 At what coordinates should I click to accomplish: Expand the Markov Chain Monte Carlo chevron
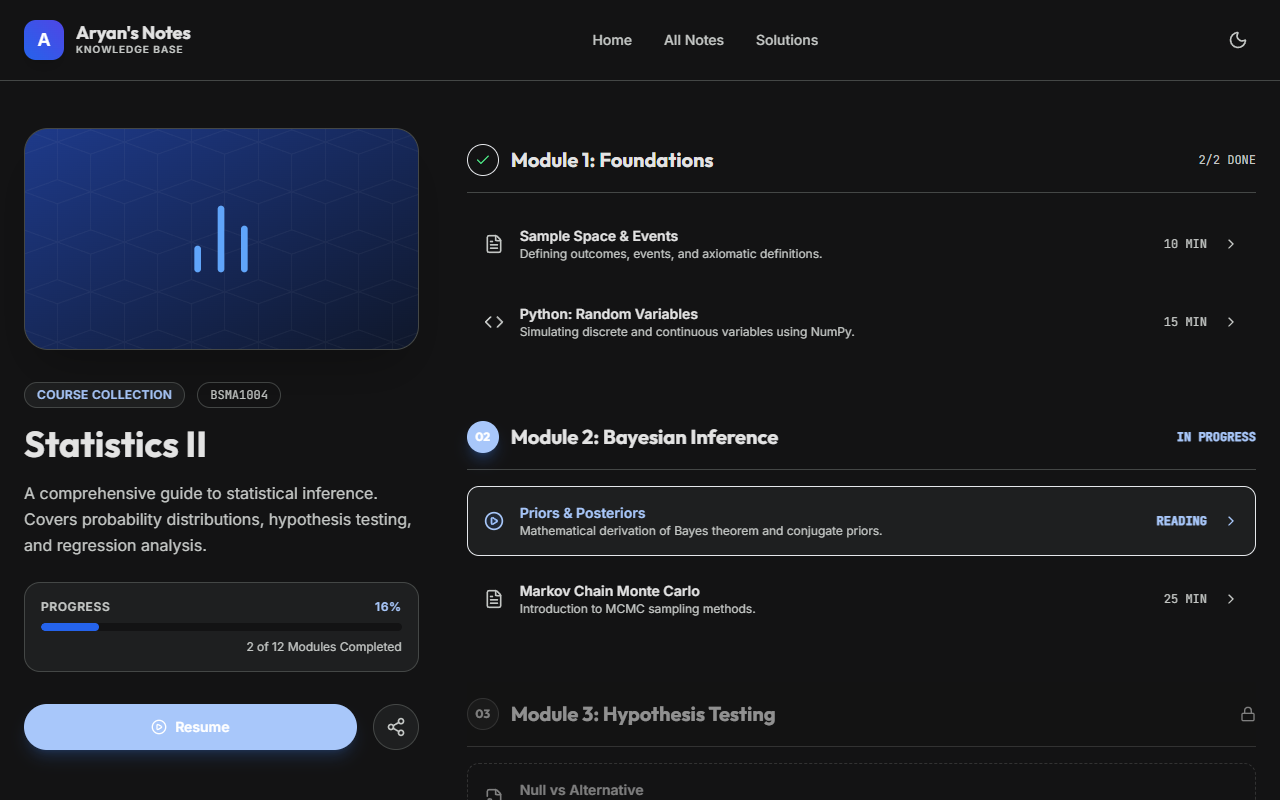point(1231,599)
